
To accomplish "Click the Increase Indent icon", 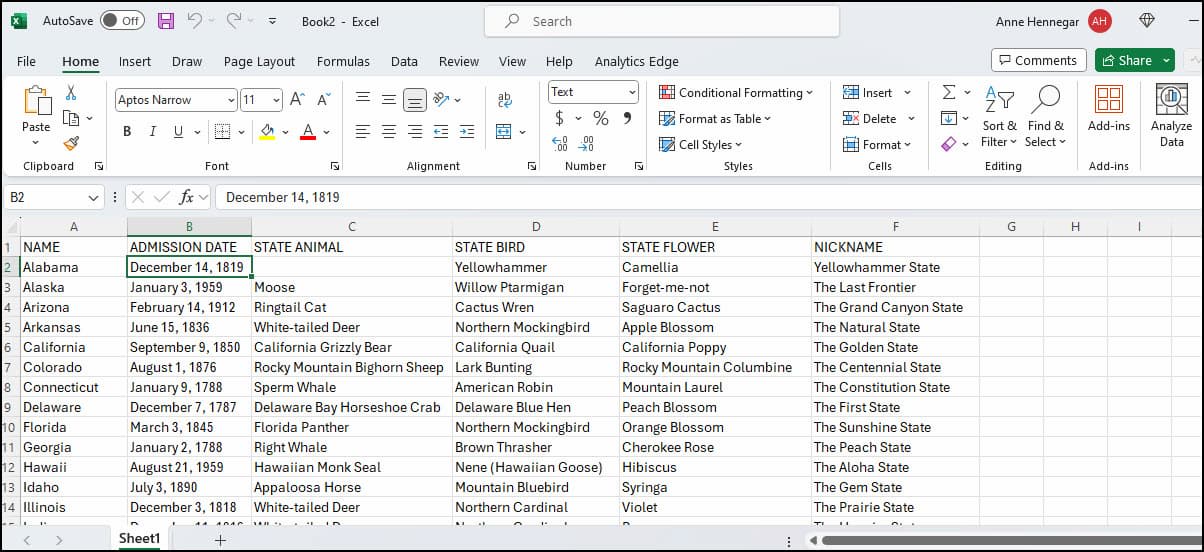I will click(x=466, y=132).
